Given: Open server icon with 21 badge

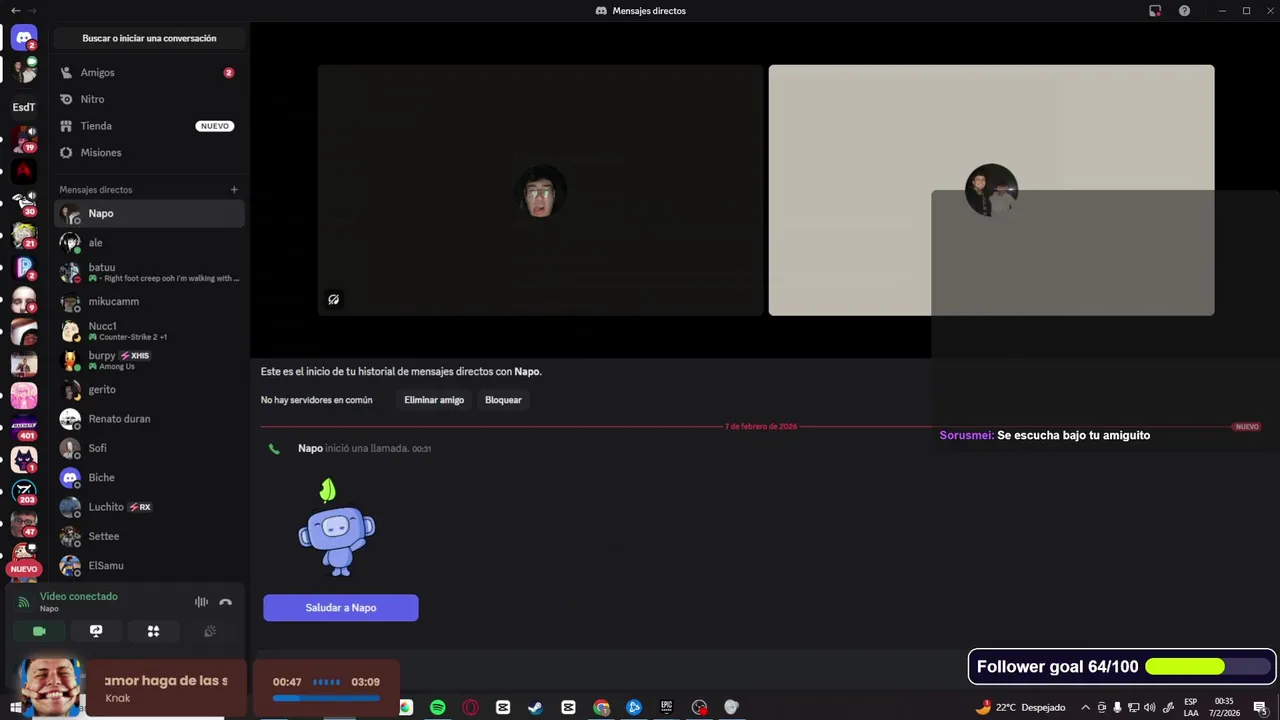Looking at the screenshot, I should [24, 235].
